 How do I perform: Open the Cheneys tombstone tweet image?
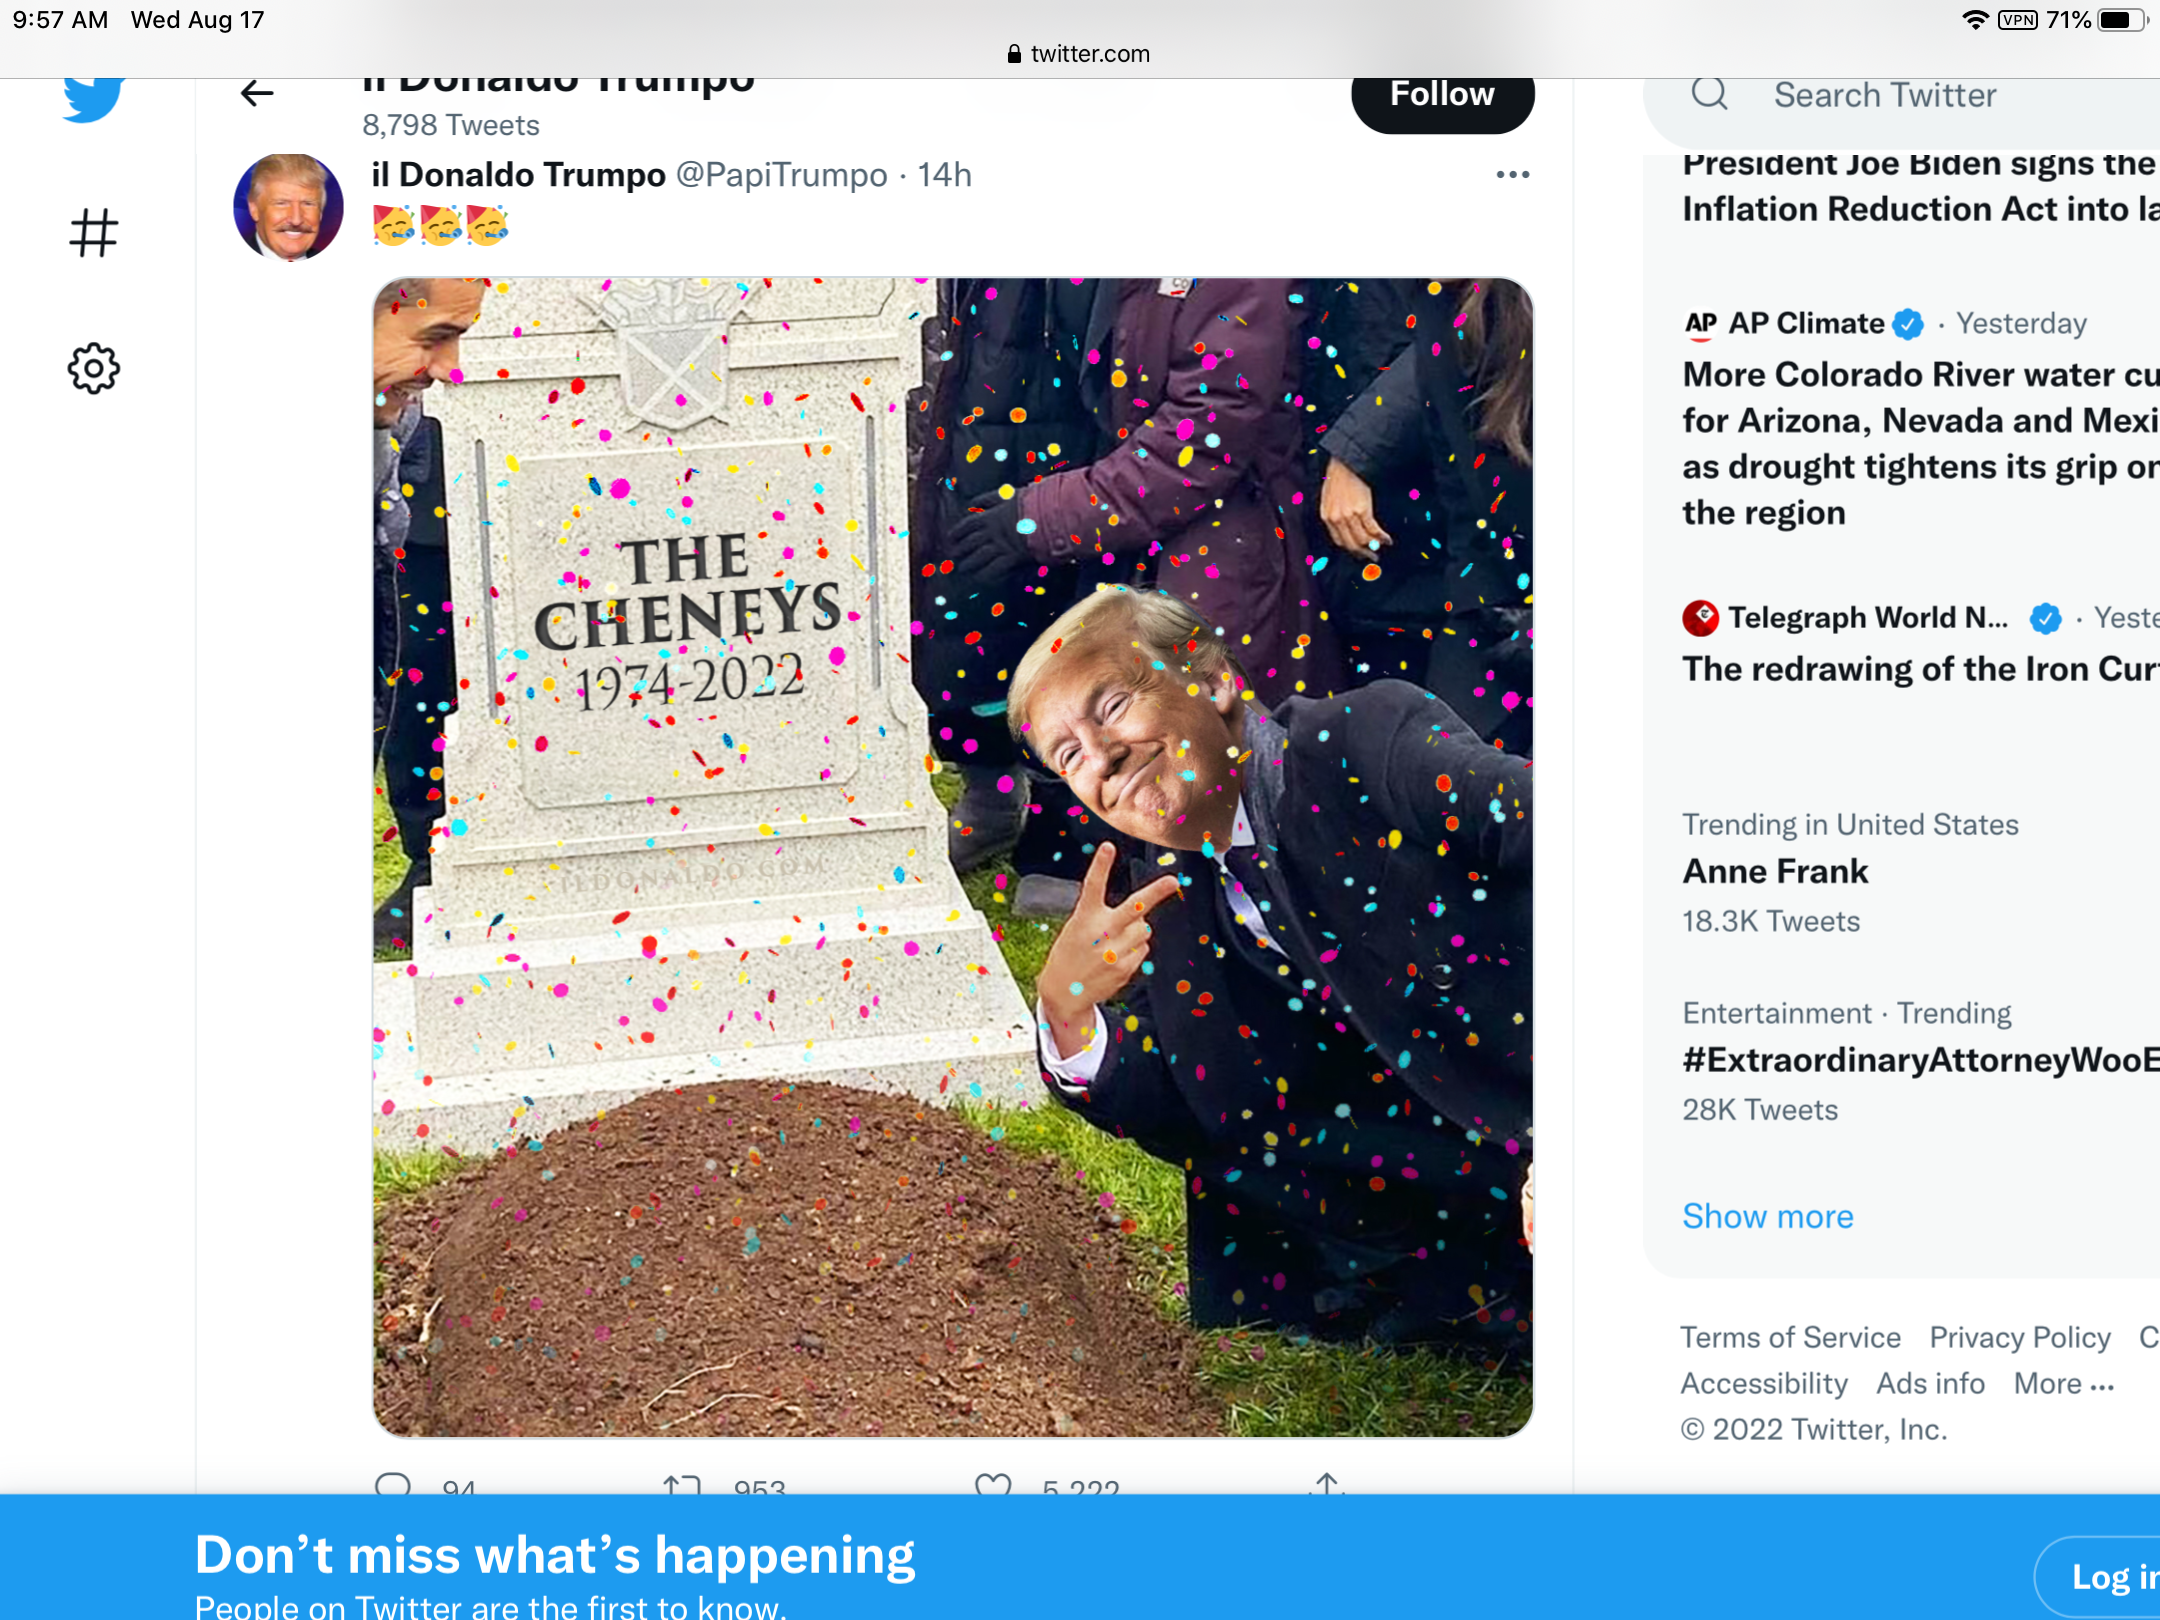[952, 857]
